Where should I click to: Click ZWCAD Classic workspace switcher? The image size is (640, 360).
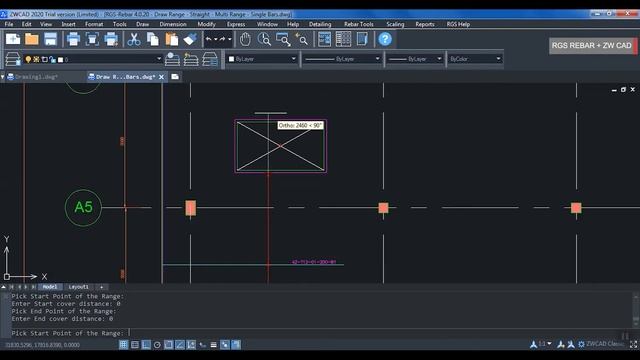click(x=601, y=344)
